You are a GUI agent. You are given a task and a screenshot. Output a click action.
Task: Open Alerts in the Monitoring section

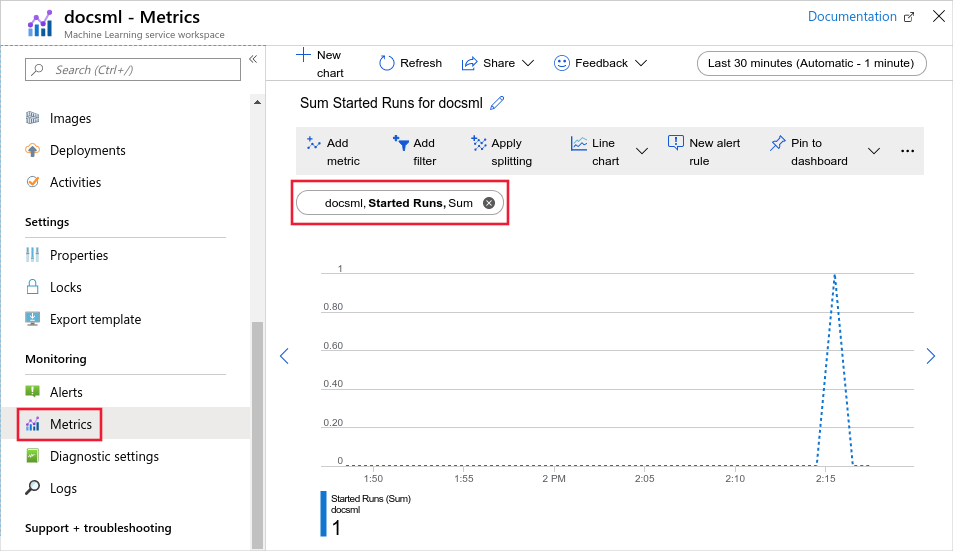click(66, 392)
